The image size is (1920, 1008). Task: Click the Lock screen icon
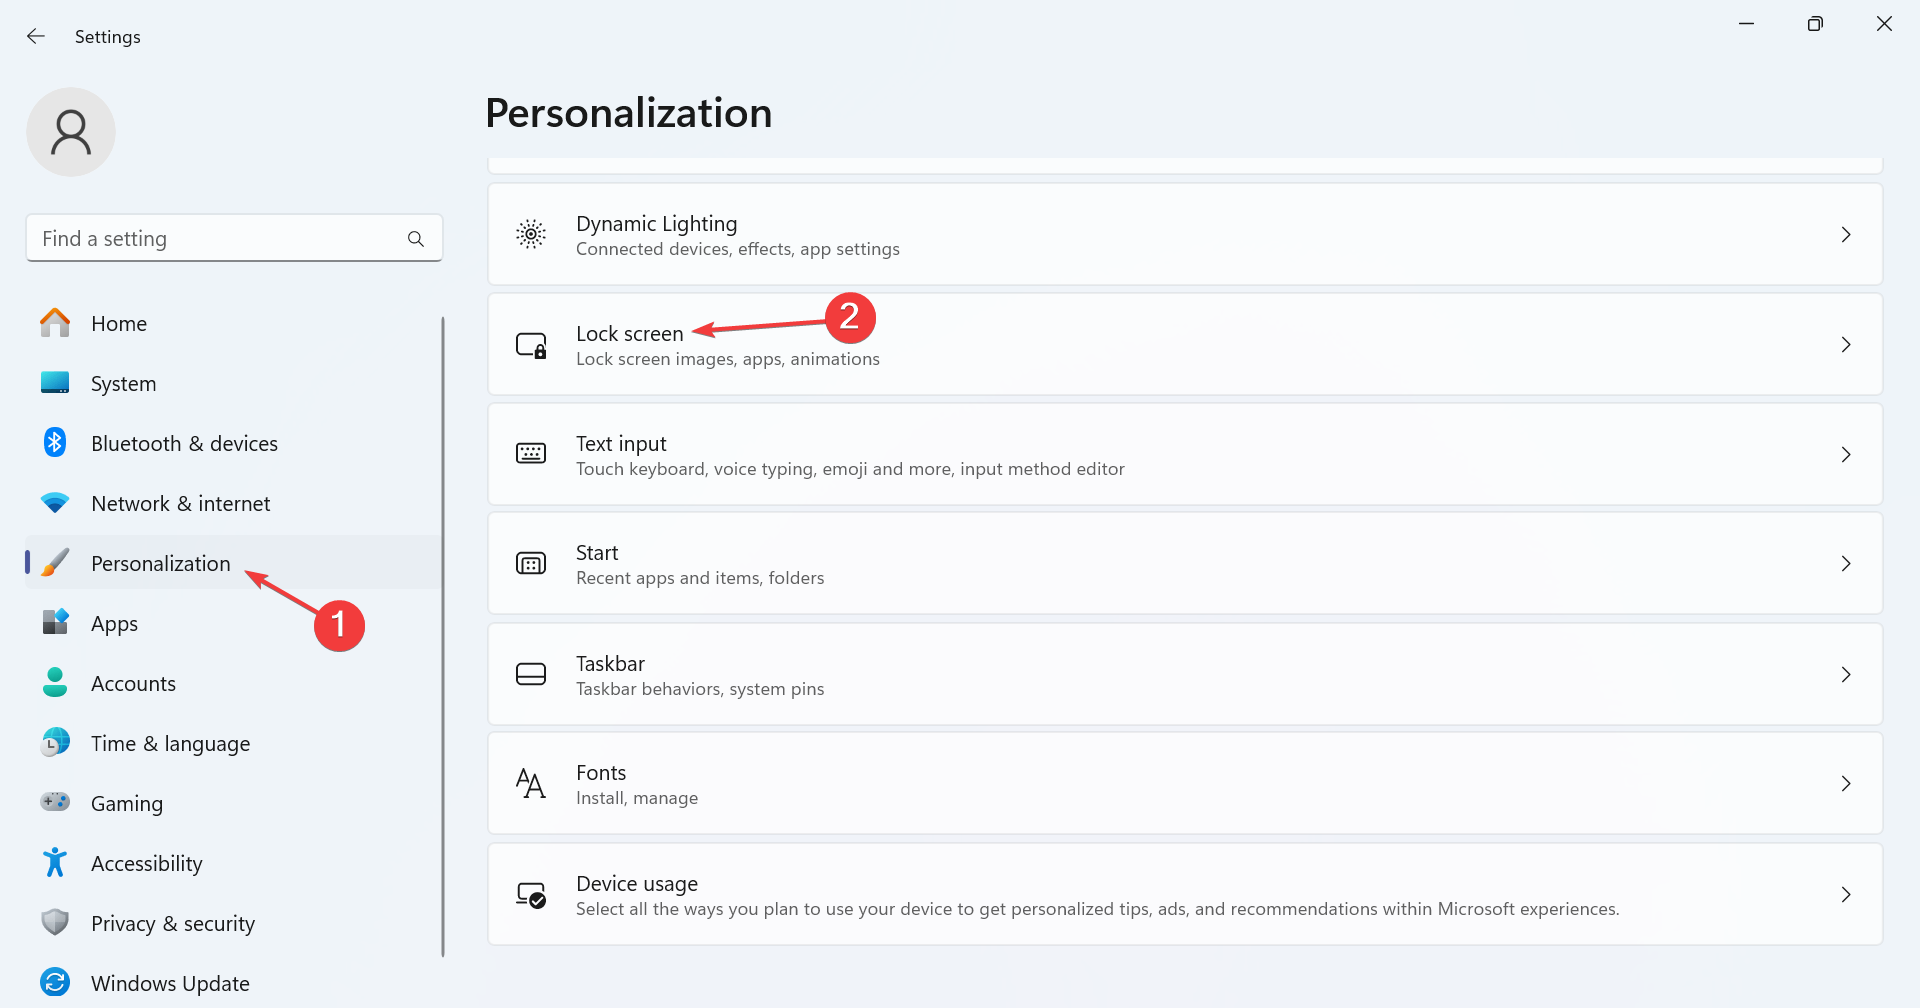pos(531,345)
